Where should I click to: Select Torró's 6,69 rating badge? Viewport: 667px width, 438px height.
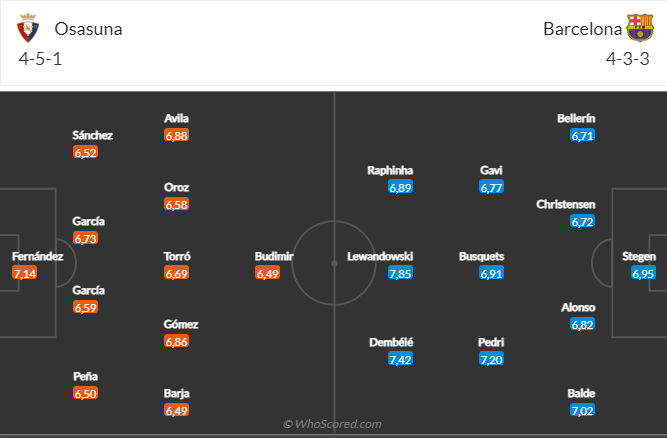177,273
